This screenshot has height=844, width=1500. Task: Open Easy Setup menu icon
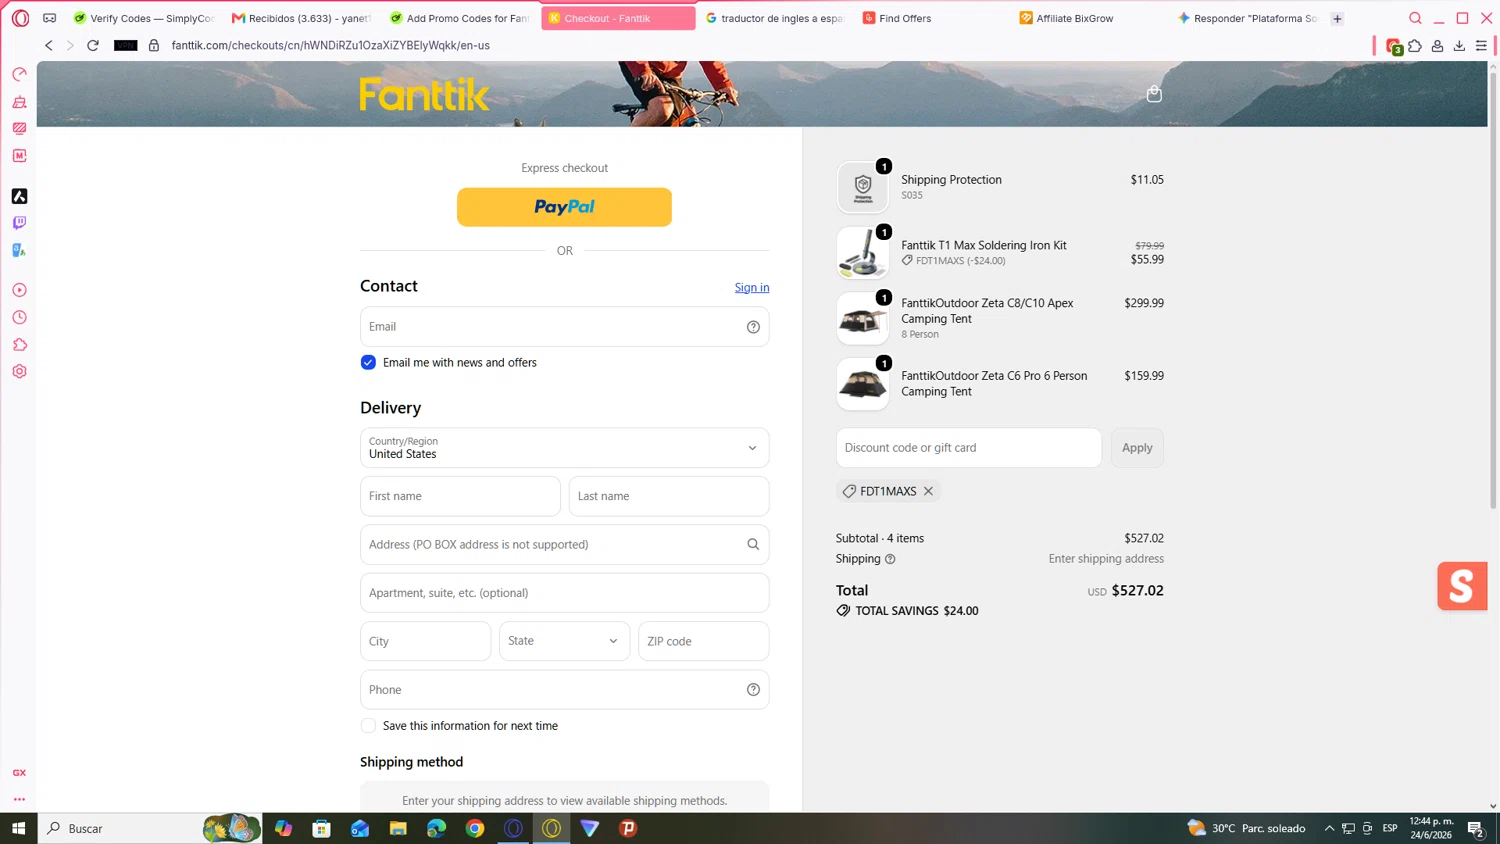click(x=1481, y=46)
